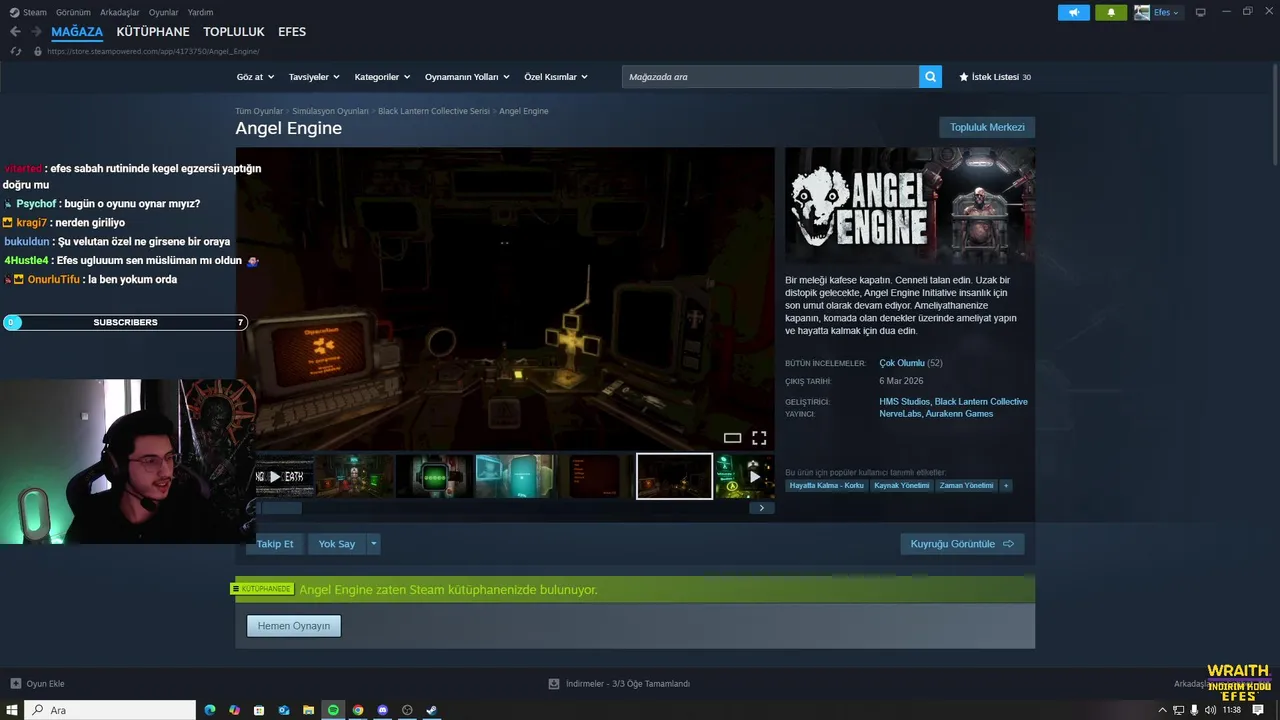Open the İndirmeler download manager icon
This screenshot has height=720, width=1280.
tap(554, 684)
